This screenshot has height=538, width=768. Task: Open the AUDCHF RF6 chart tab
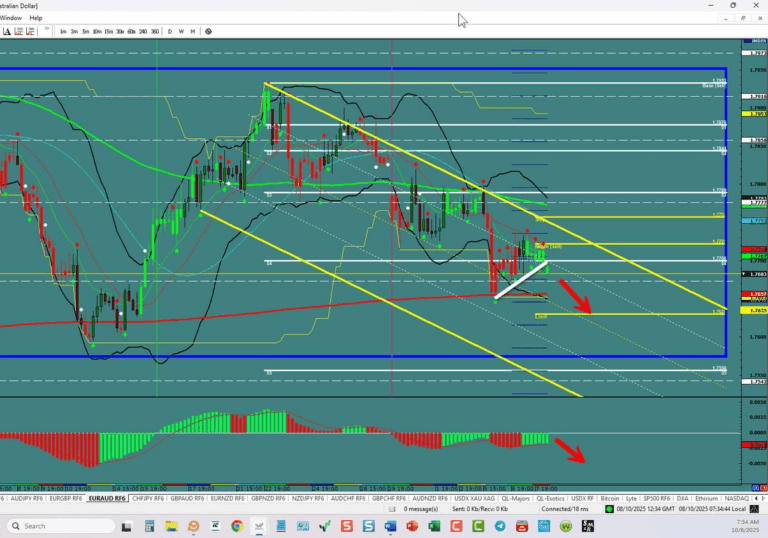(348, 498)
